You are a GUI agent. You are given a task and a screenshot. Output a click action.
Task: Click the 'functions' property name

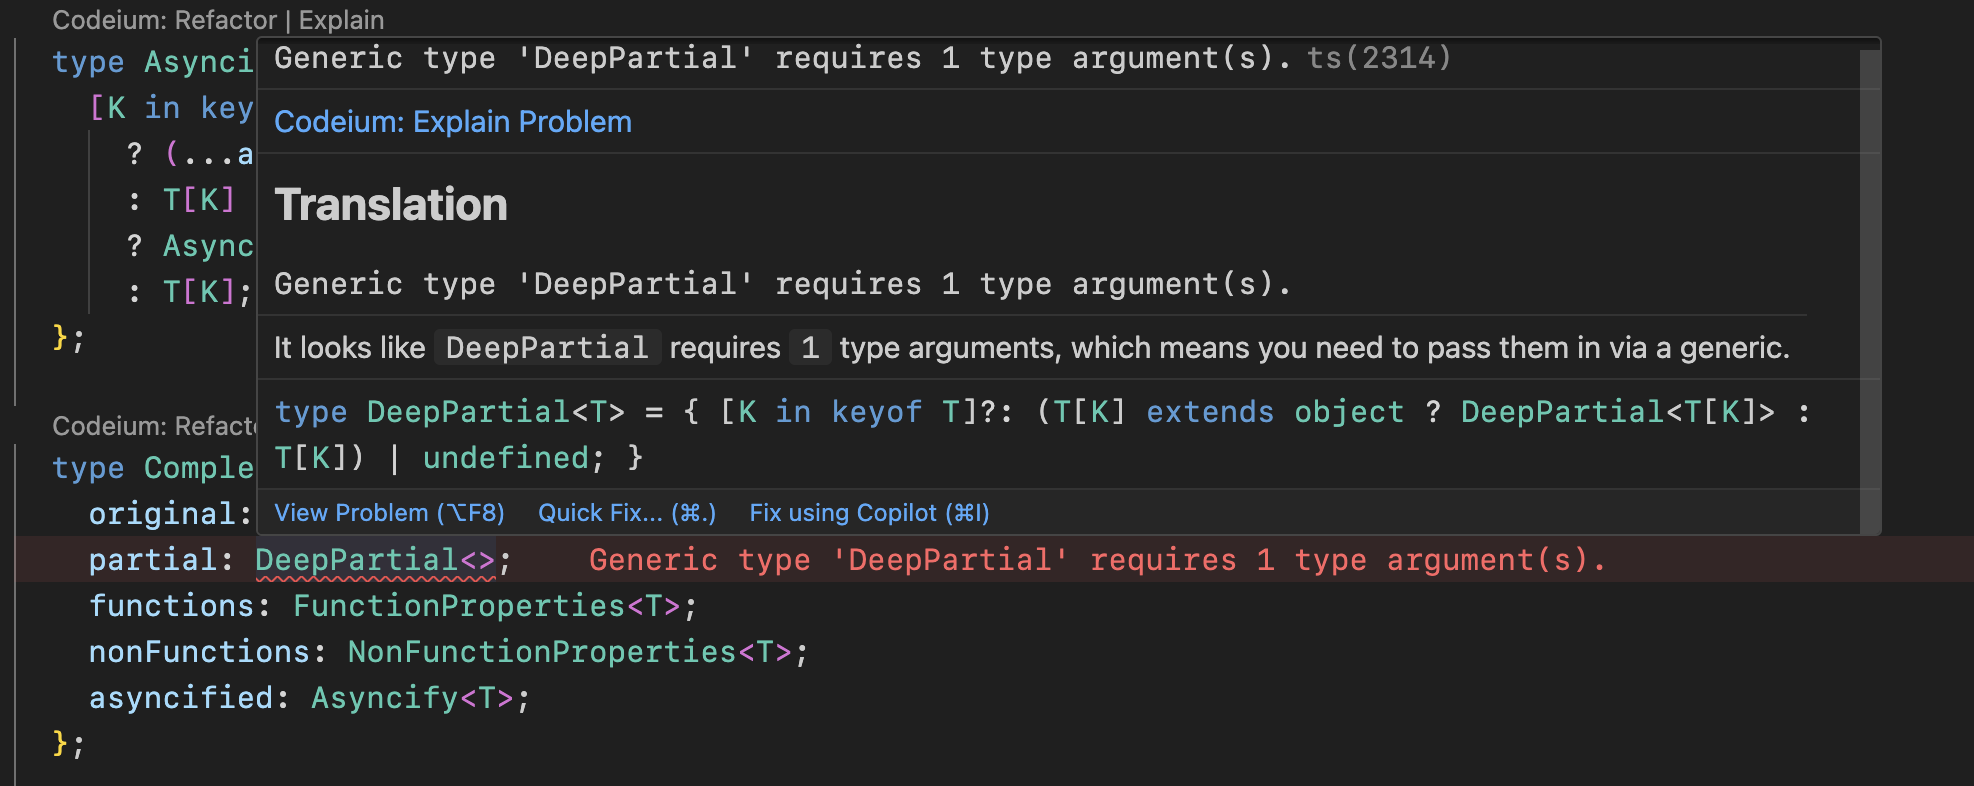point(171,606)
